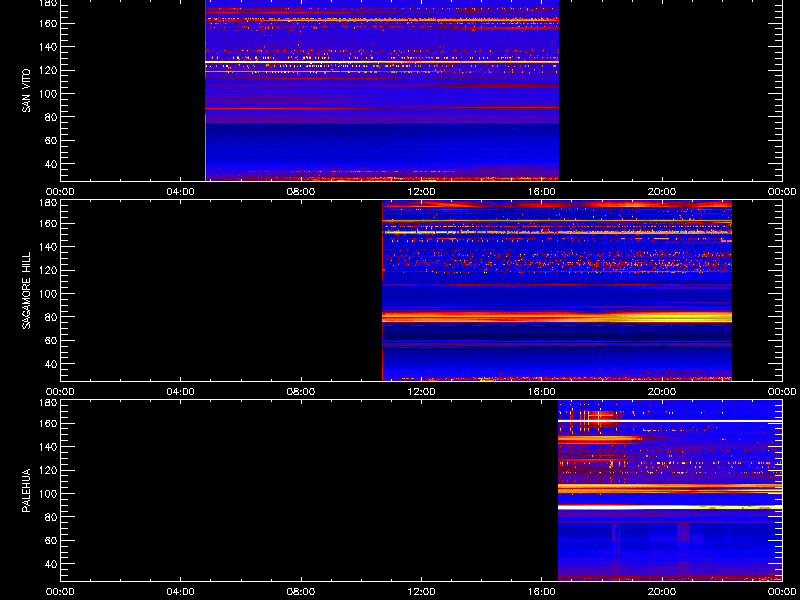Select the 80 tick label on SAGAMORE HILL axis
Viewport: 800px width, 600px height.
click(x=52, y=317)
